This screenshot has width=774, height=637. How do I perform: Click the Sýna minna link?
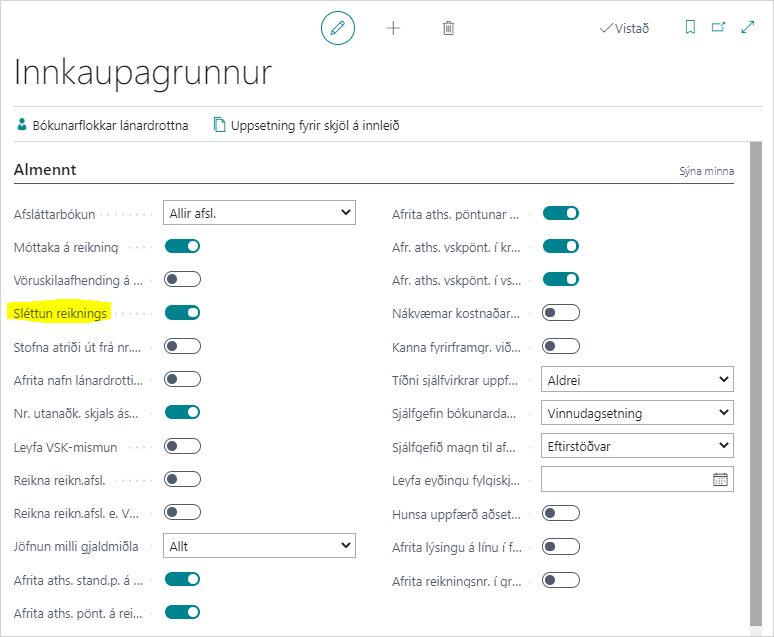click(706, 171)
